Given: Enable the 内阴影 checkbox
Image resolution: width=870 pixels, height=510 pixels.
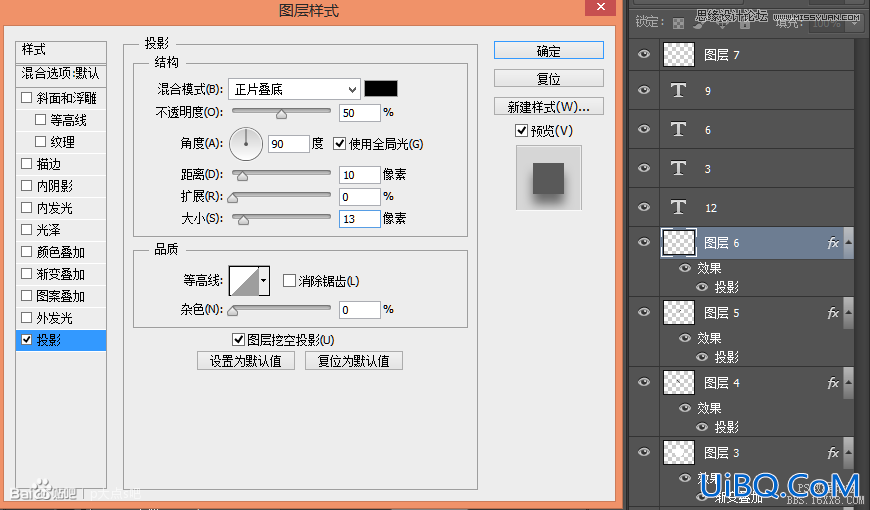Looking at the screenshot, I should click(26, 185).
